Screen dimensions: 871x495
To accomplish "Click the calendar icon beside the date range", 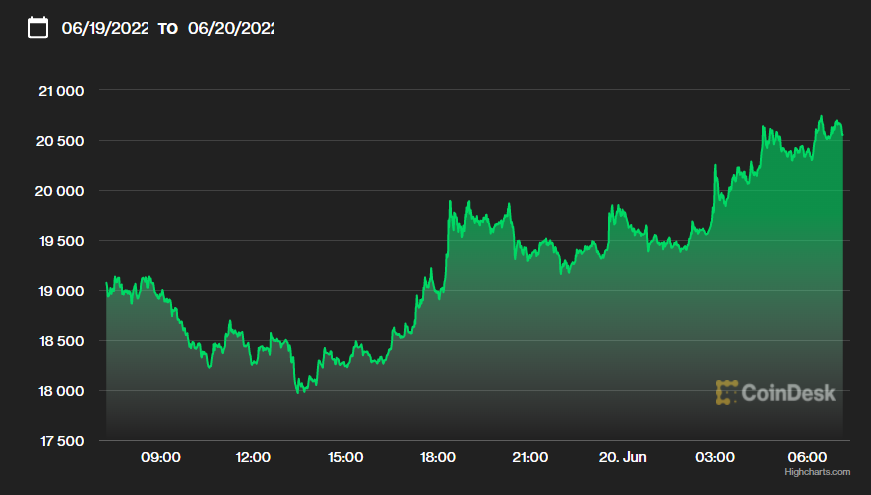I will click(x=38, y=28).
